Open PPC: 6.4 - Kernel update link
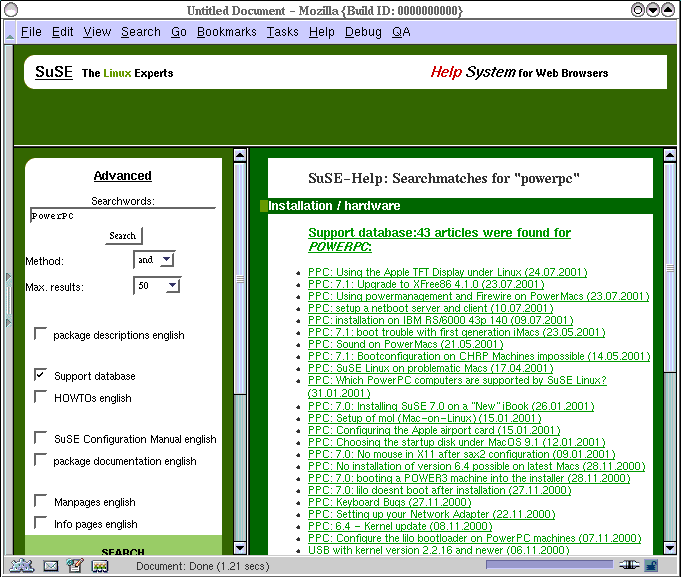Image resolution: width=681 pixels, height=577 pixels. 400,526
